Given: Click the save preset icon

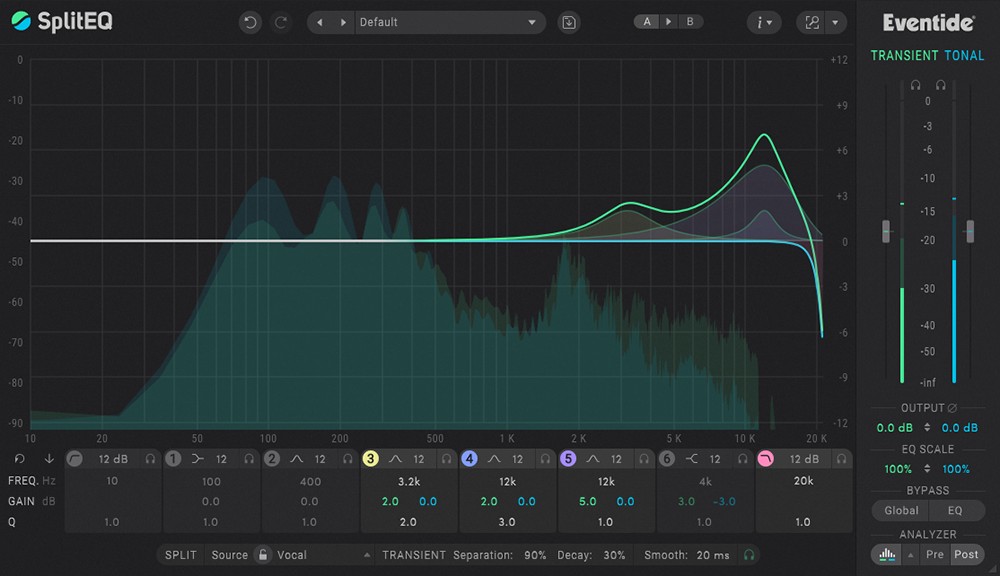Looking at the screenshot, I should pyautogui.click(x=568, y=22).
